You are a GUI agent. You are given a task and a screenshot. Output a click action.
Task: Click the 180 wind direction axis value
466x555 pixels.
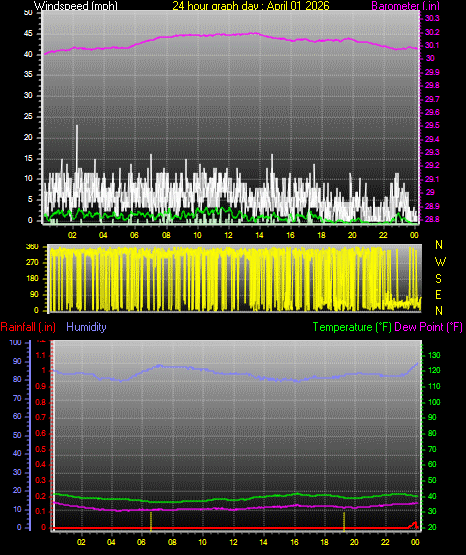pyautogui.click(x=32, y=279)
